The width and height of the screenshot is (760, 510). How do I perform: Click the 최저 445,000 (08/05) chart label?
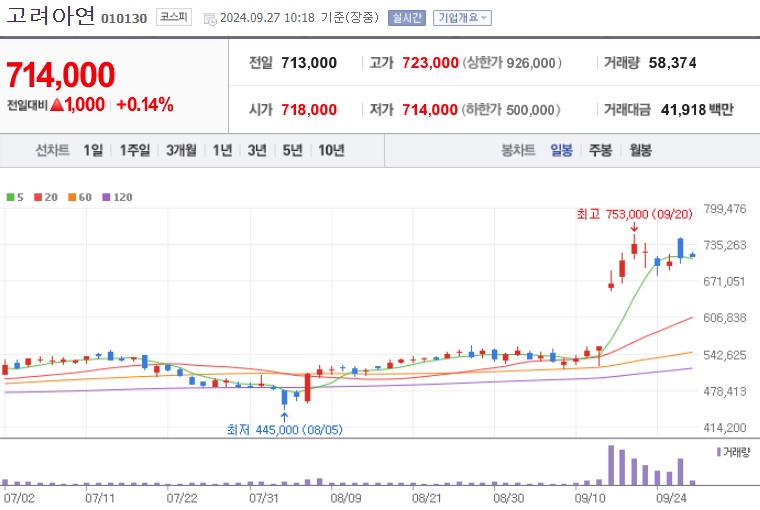285,430
